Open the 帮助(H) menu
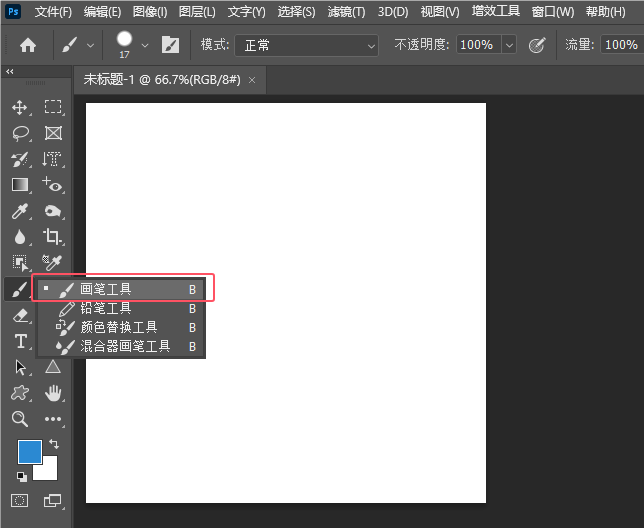This screenshot has width=644, height=528. click(606, 12)
